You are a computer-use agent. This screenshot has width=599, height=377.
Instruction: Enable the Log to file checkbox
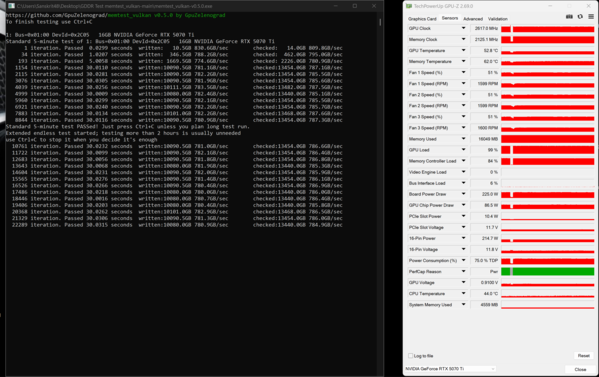tap(410, 356)
